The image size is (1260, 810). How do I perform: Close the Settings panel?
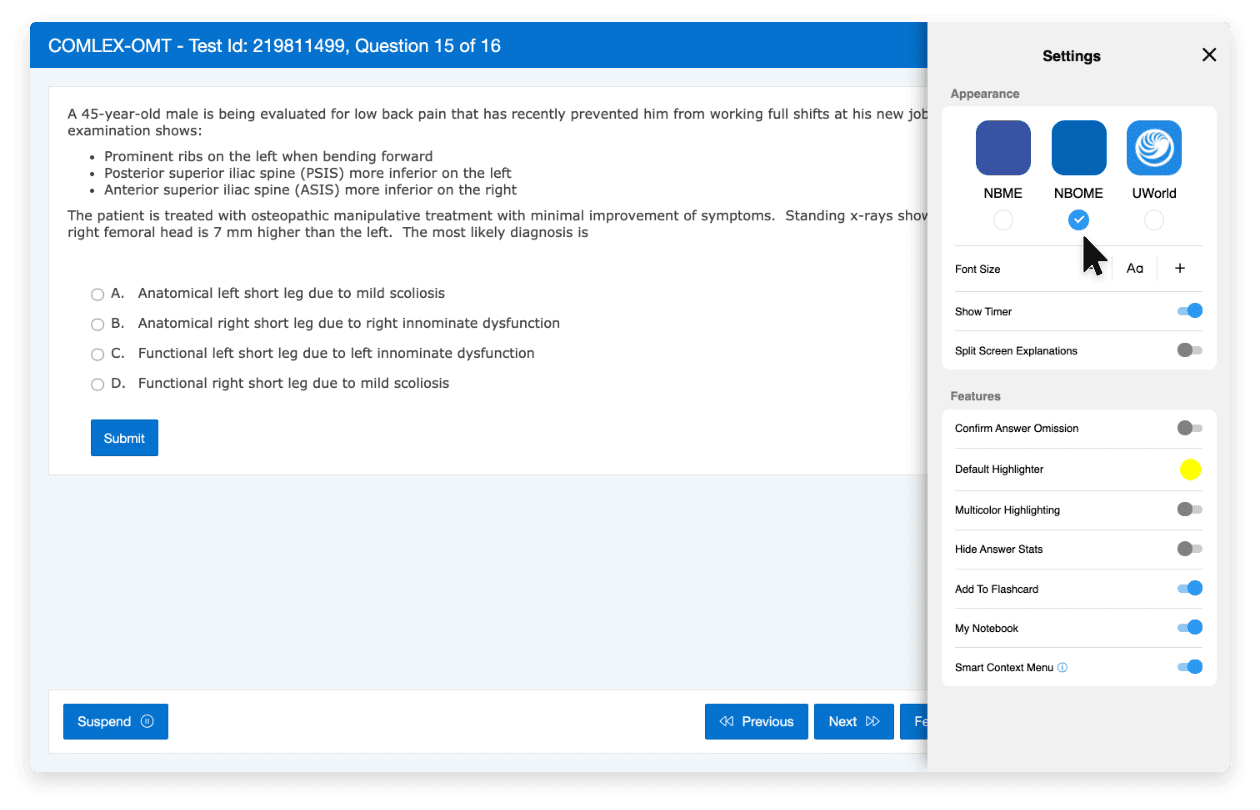(x=1209, y=55)
